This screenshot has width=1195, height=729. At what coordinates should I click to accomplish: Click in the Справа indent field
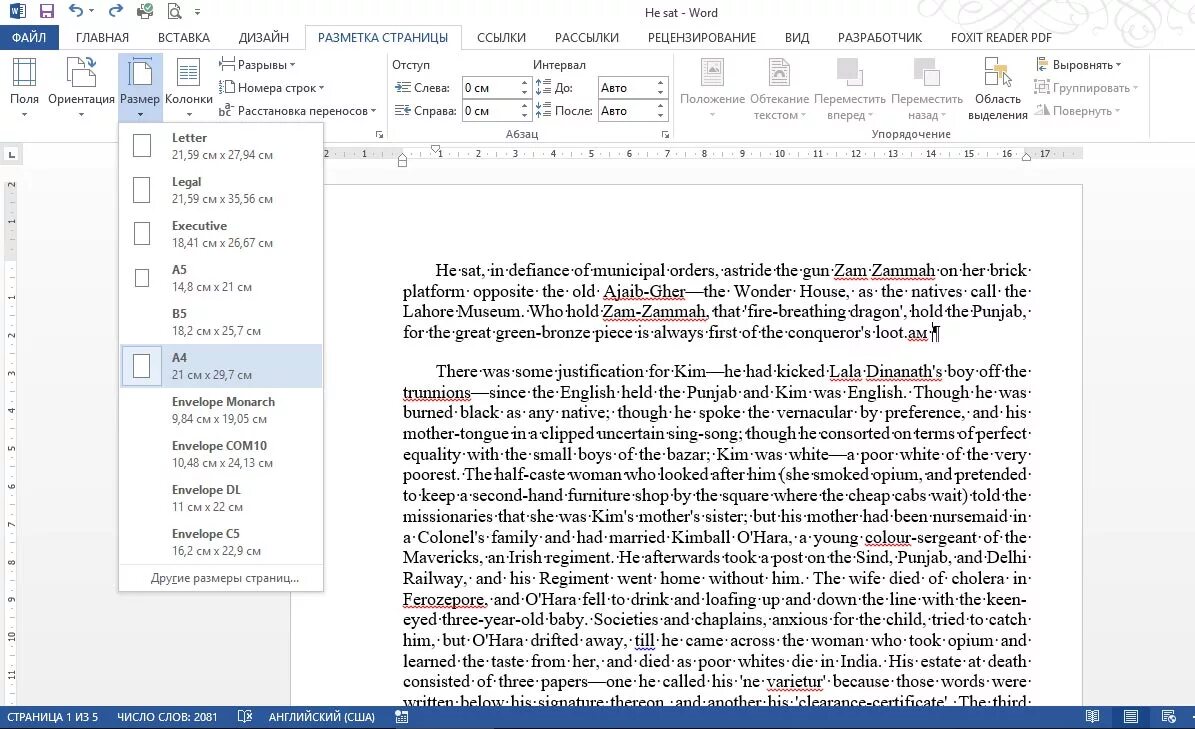click(489, 110)
